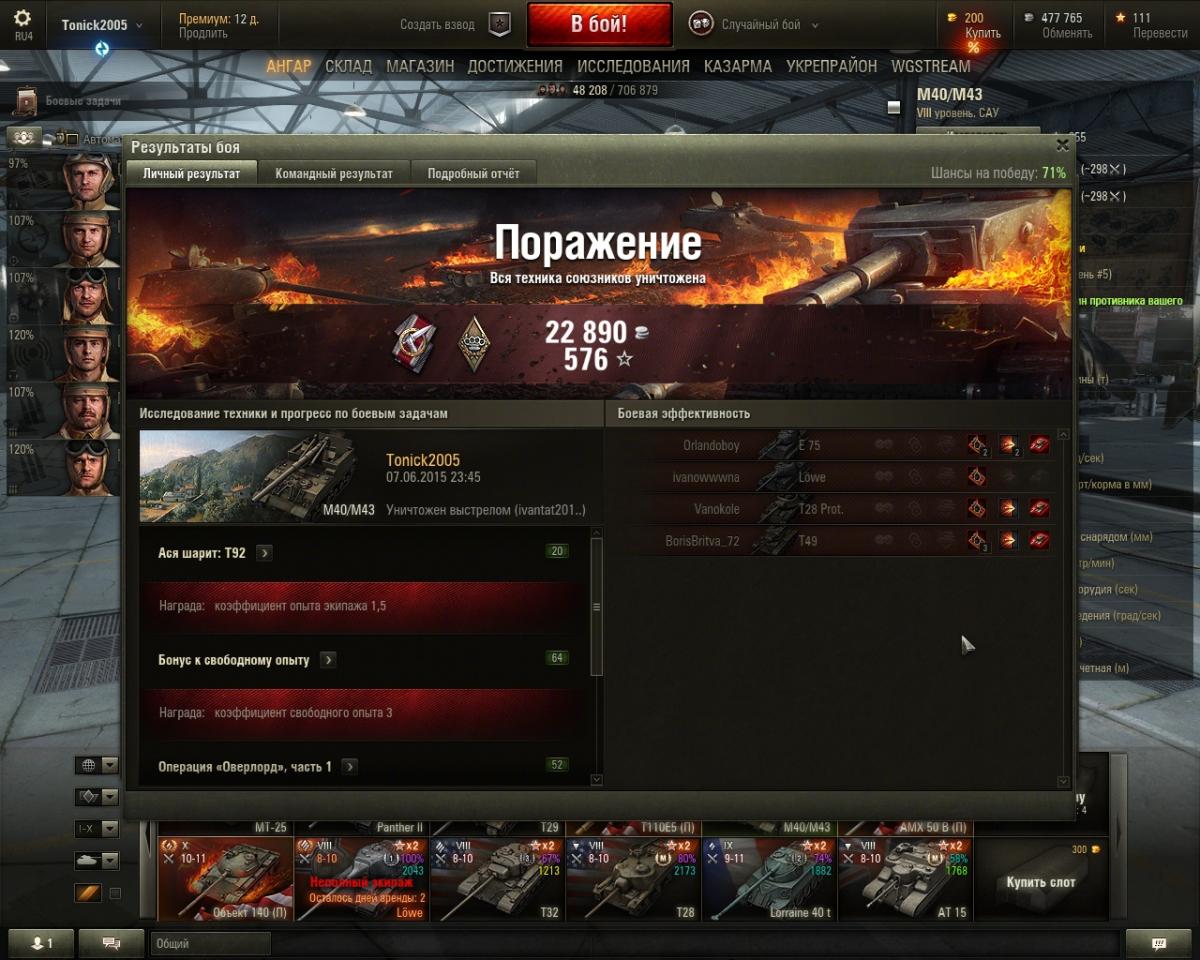Toggle the checkbox next to the orange filter
Viewport: 1200px width, 960px height.
point(115,893)
